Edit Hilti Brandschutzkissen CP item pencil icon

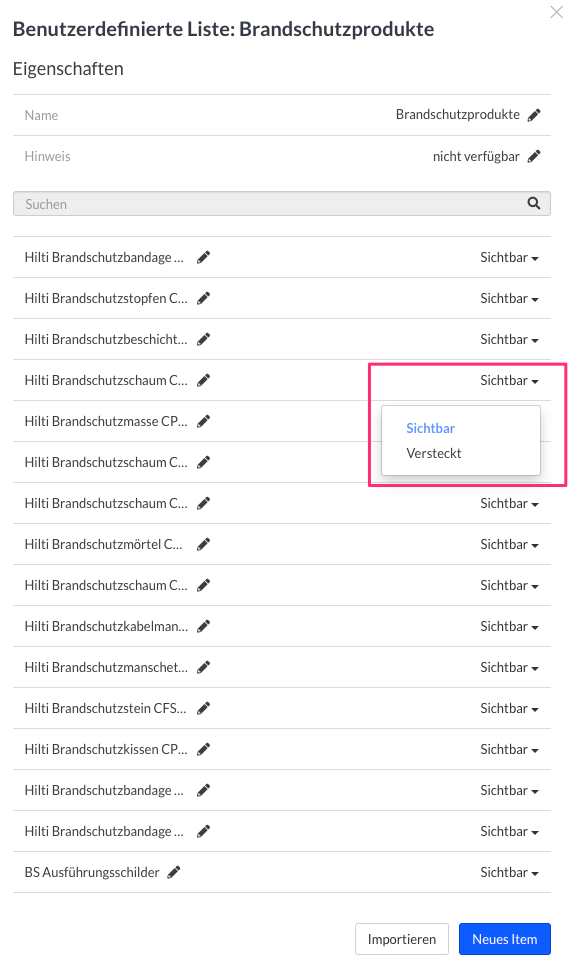coord(204,749)
